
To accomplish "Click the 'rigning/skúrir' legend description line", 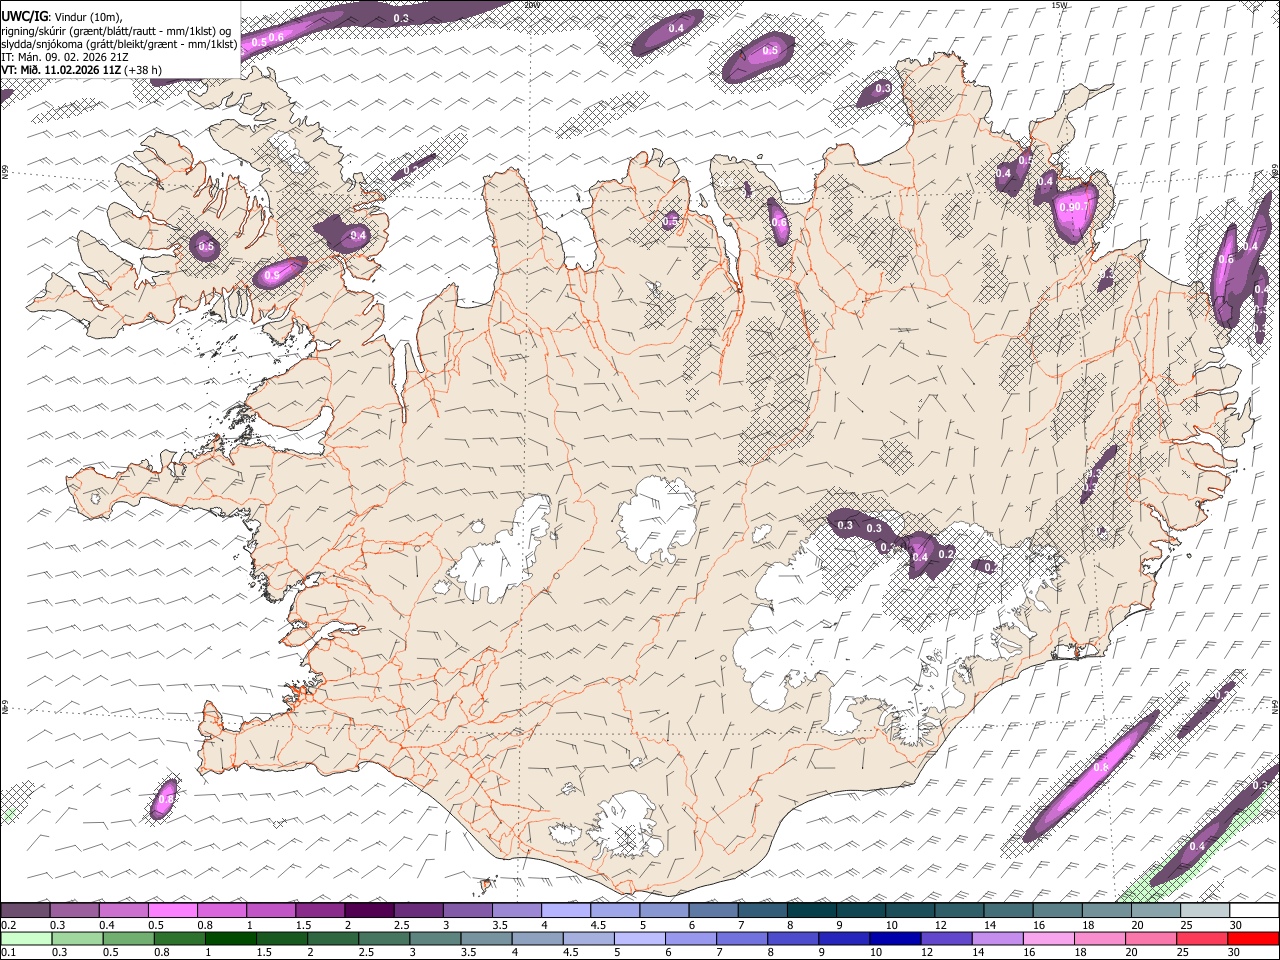I will (116, 31).
